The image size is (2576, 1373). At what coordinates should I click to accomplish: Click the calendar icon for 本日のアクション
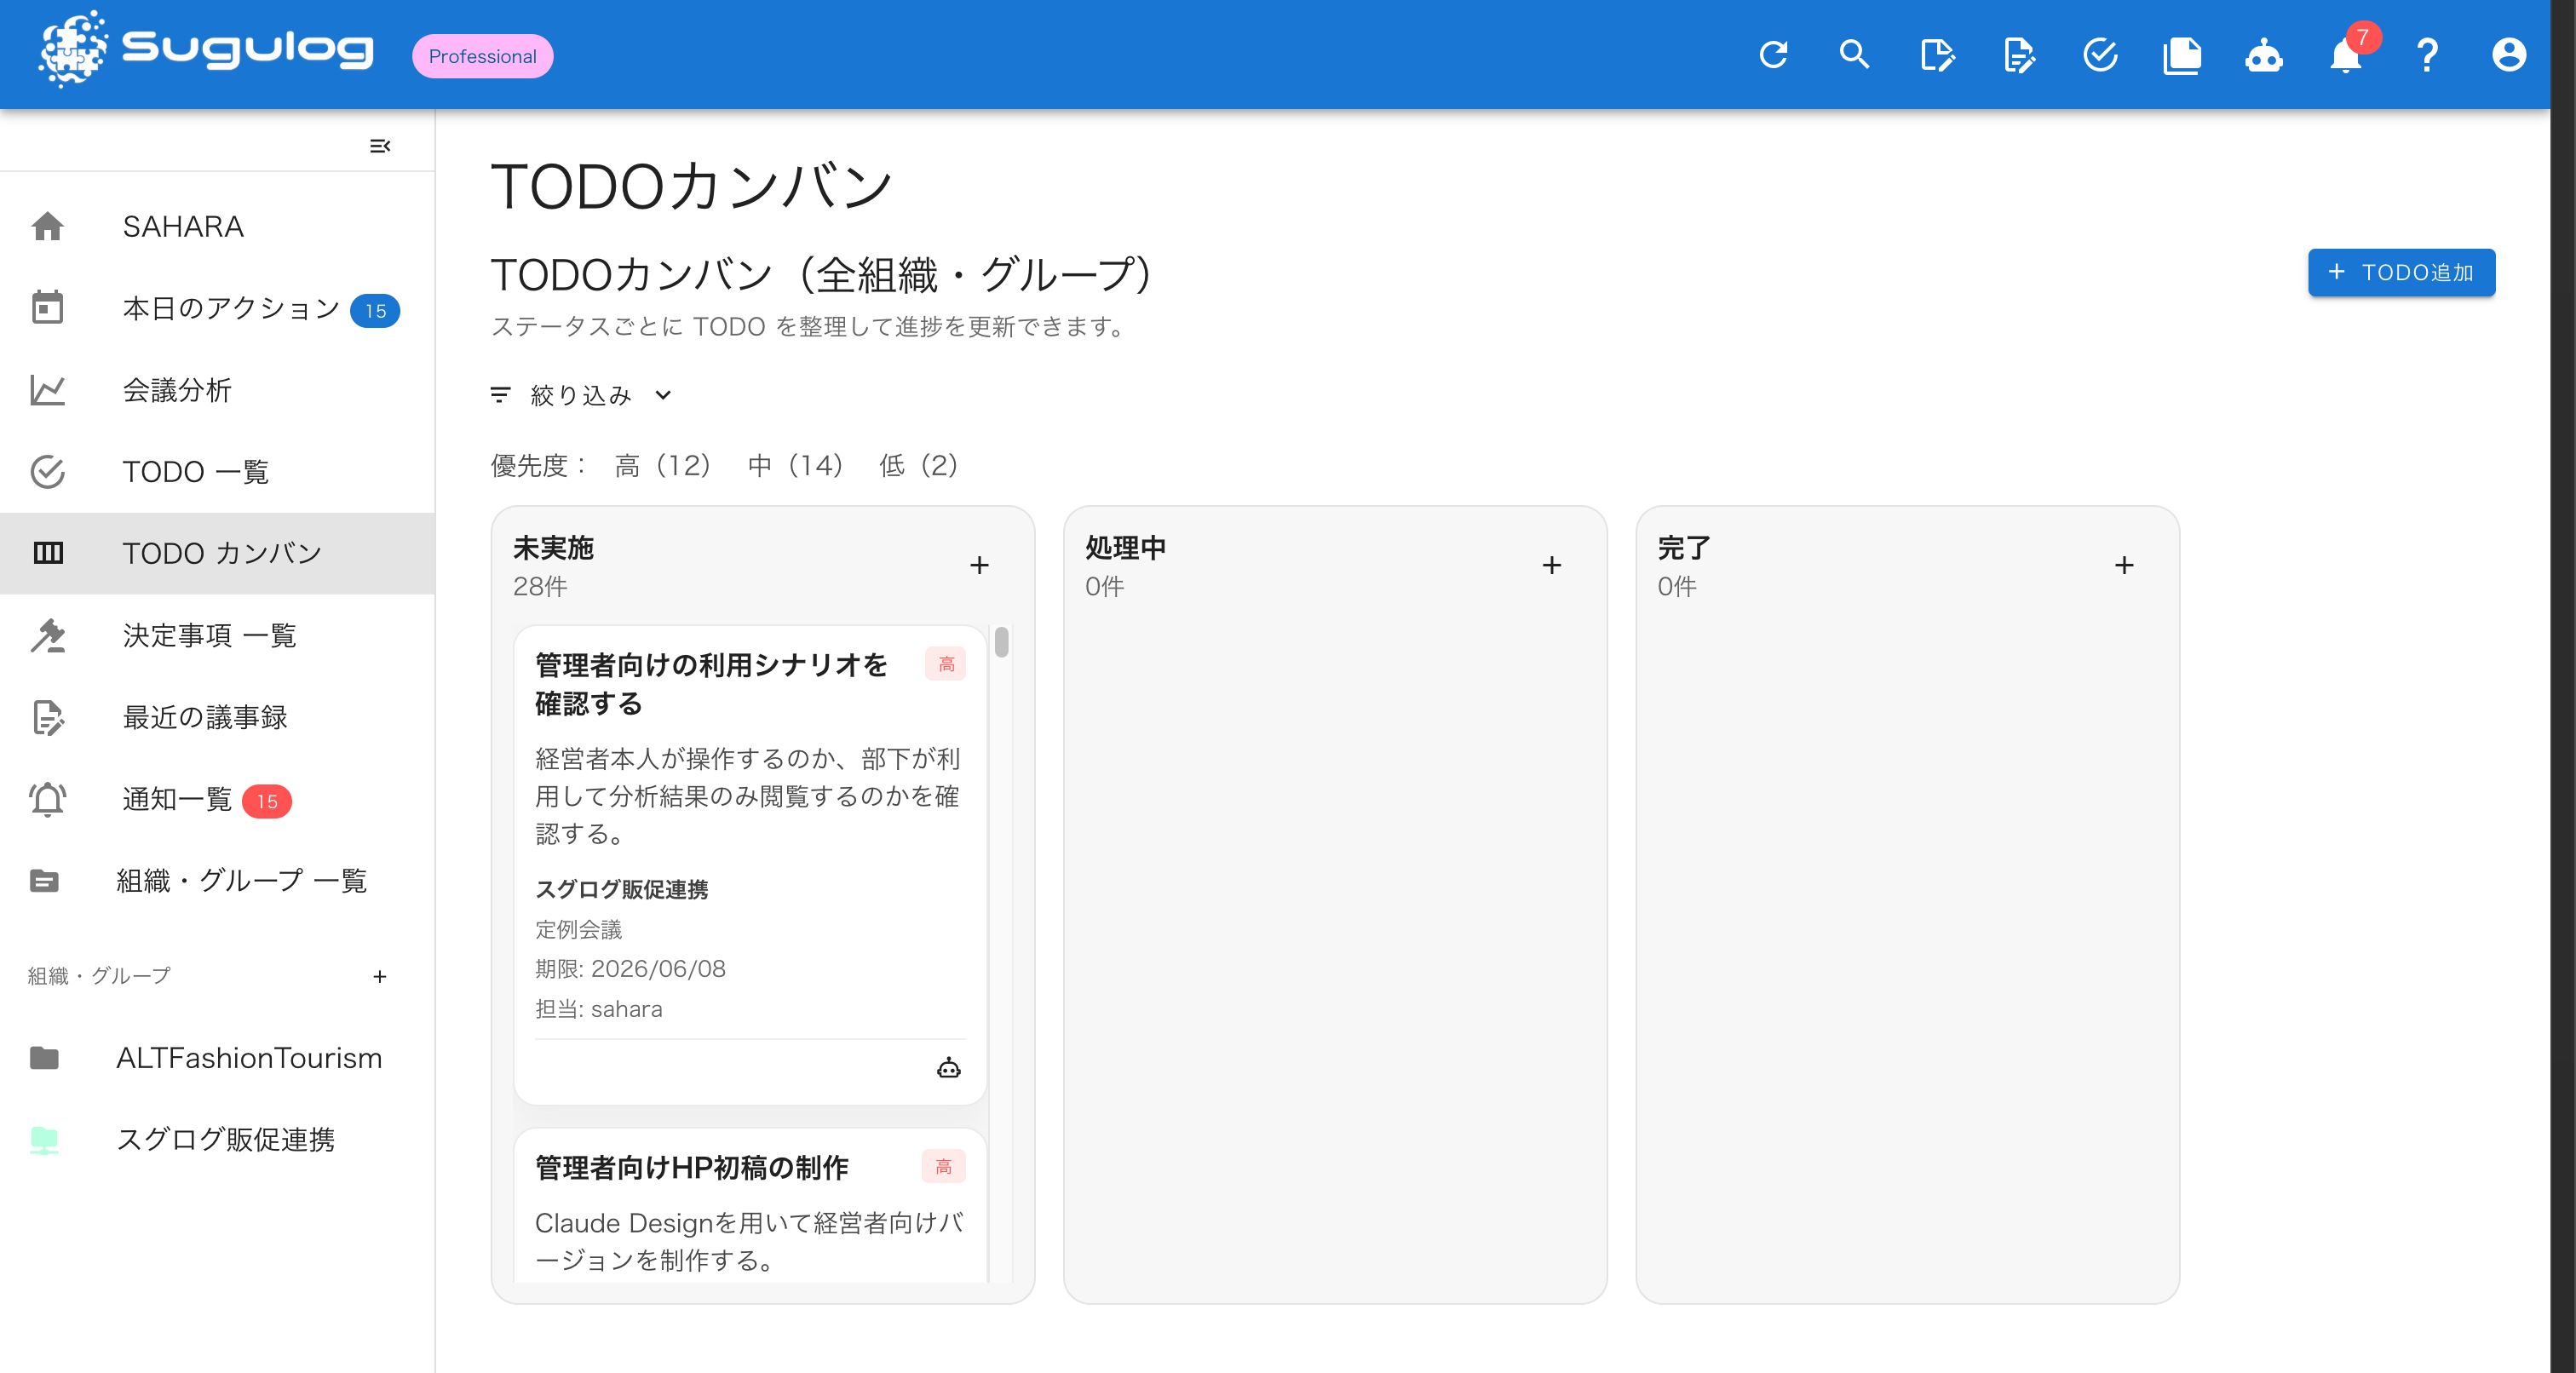point(47,308)
